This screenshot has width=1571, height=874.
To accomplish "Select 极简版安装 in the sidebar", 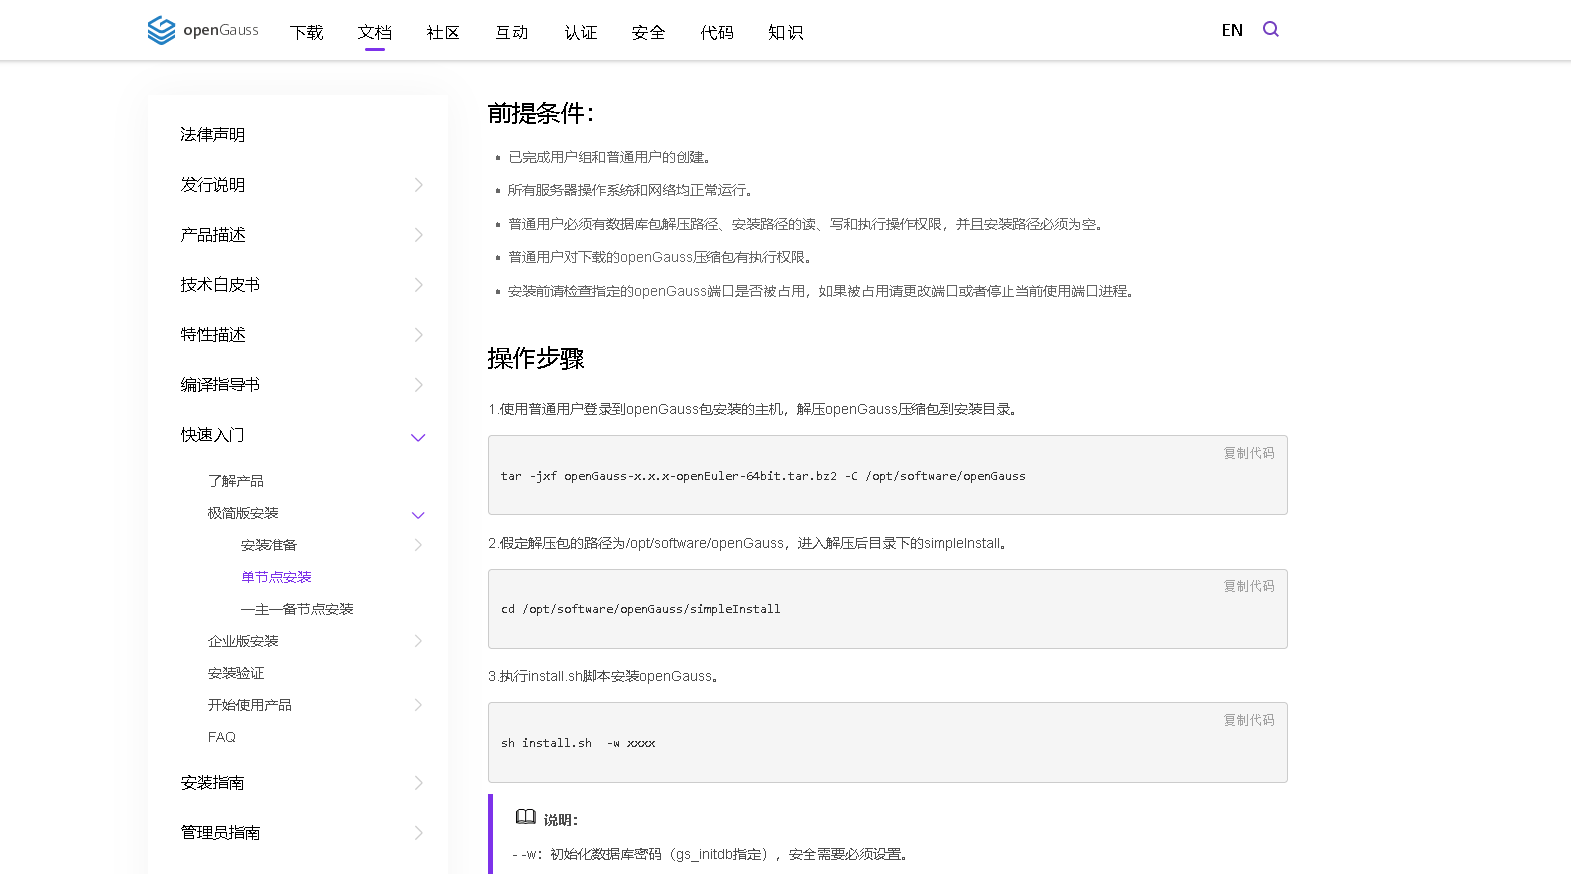I will click(243, 513).
